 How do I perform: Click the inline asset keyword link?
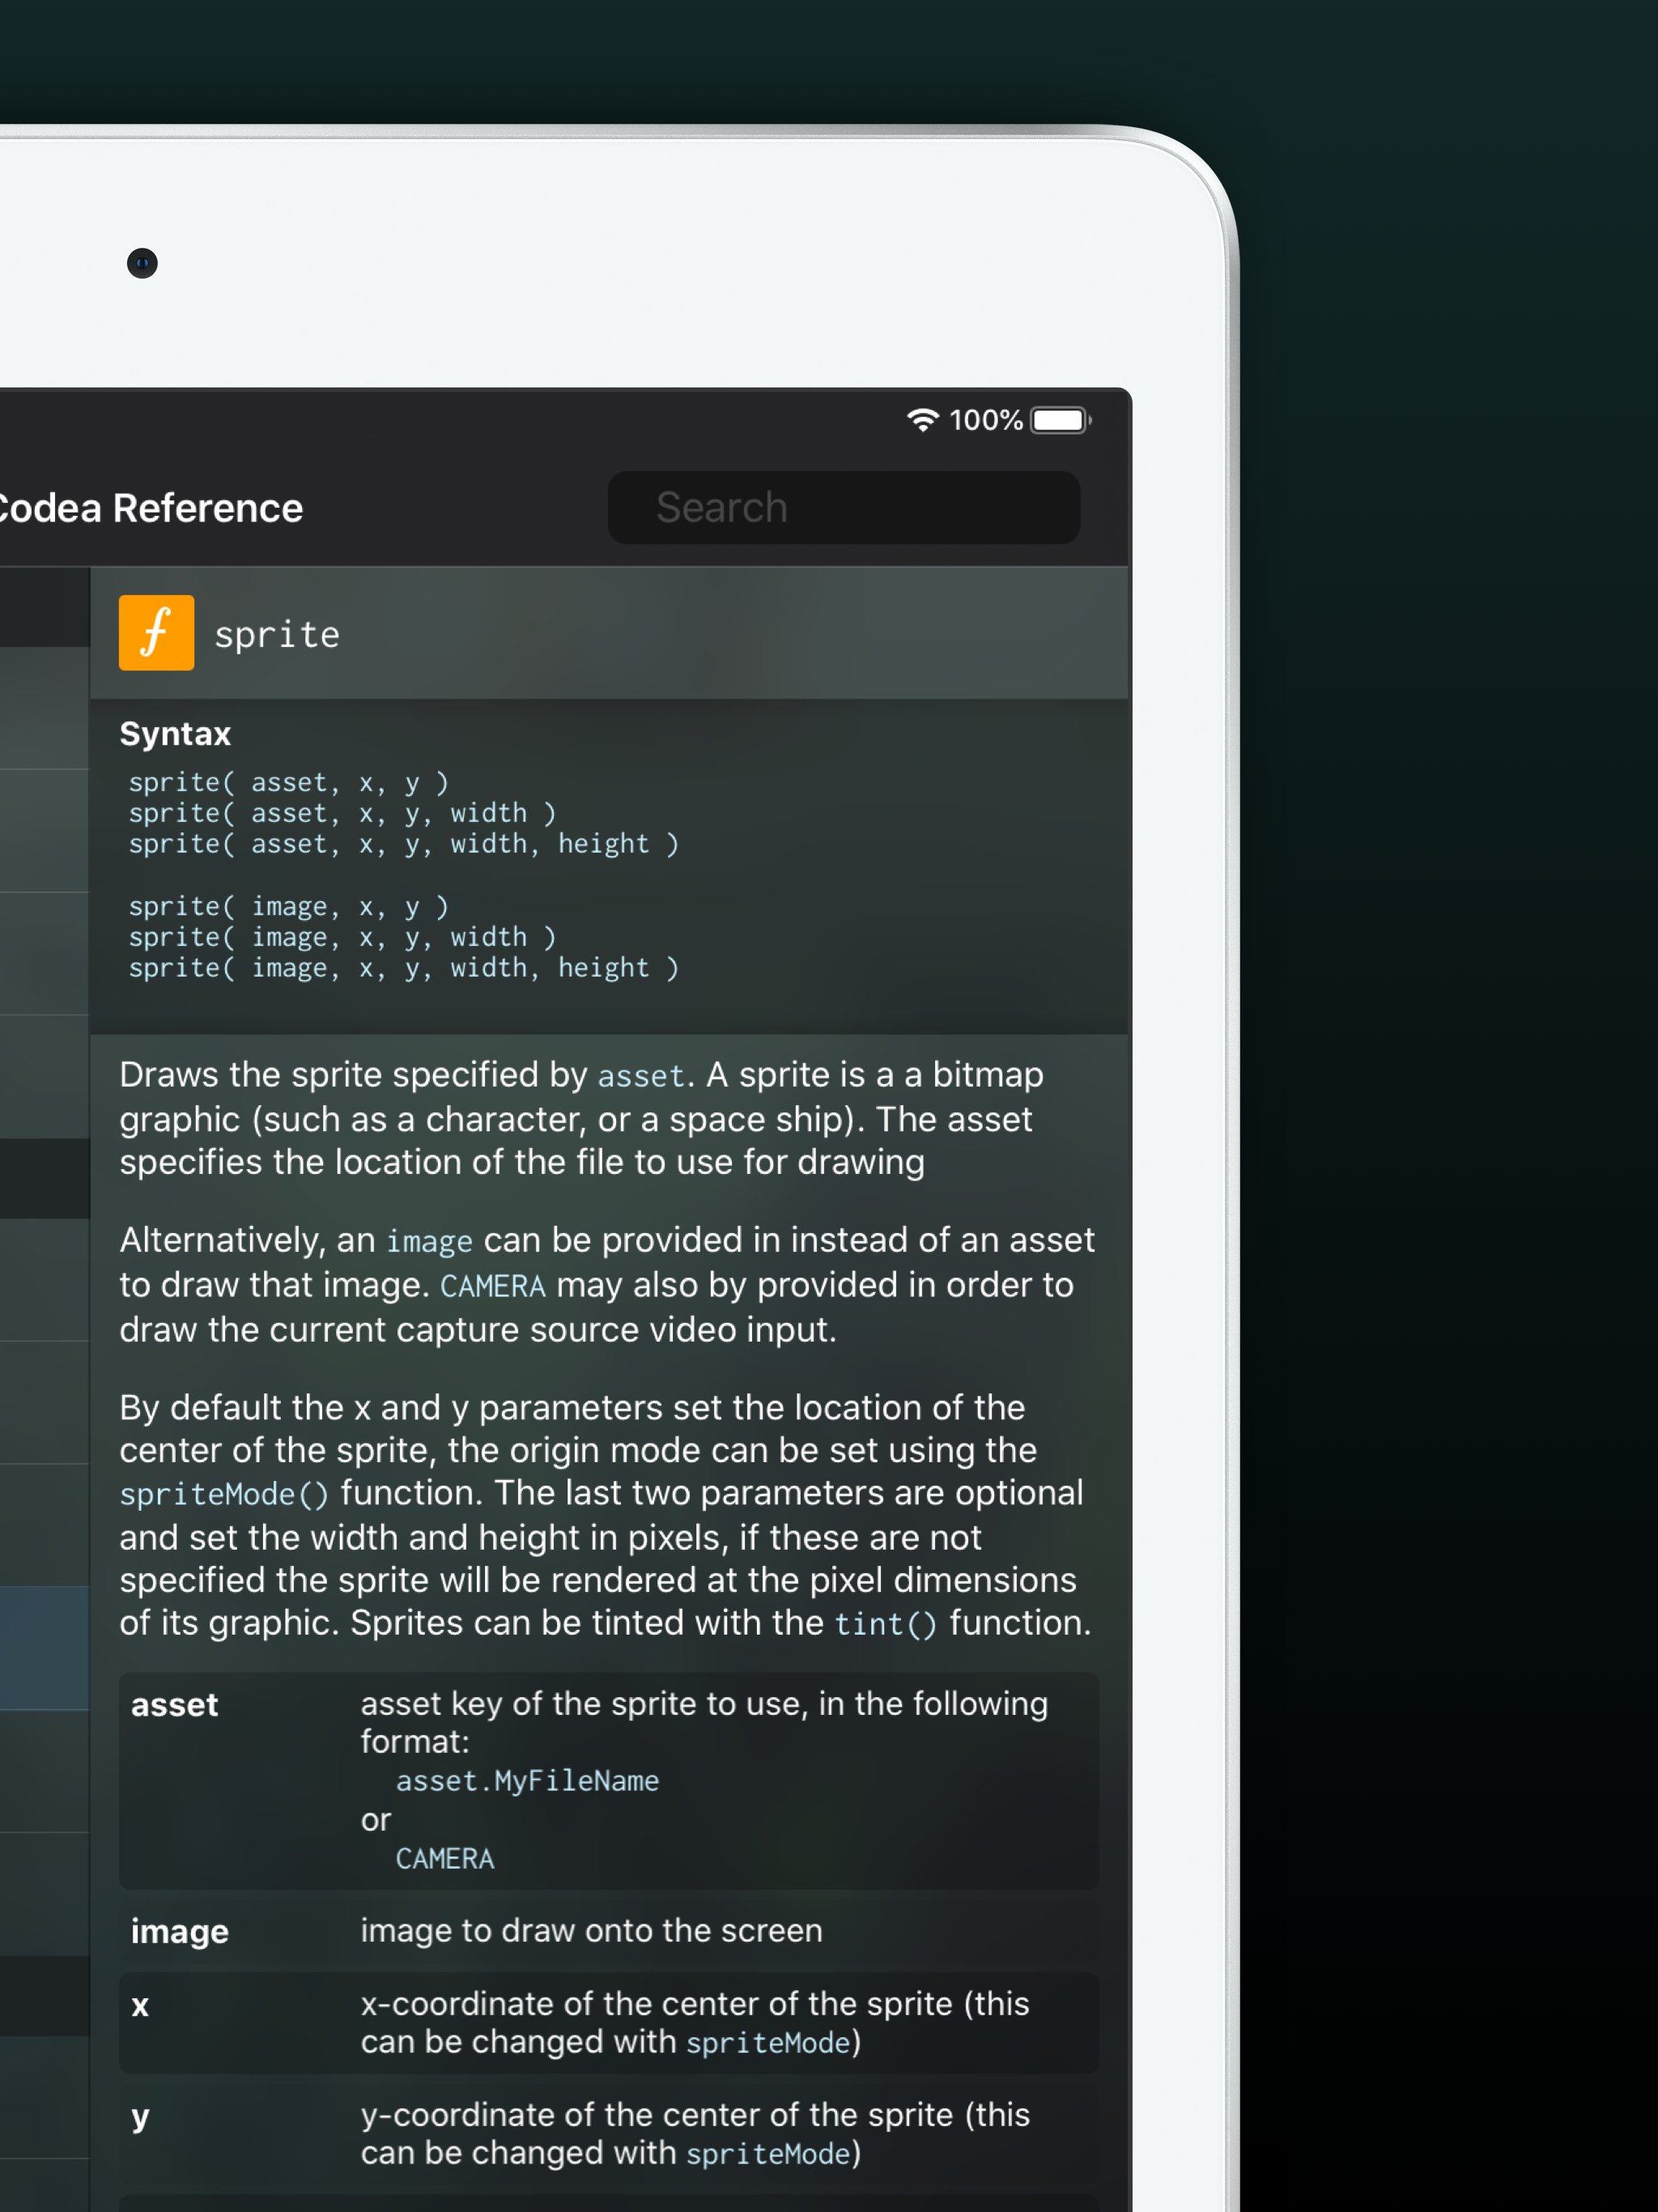click(x=640, y=1076)
